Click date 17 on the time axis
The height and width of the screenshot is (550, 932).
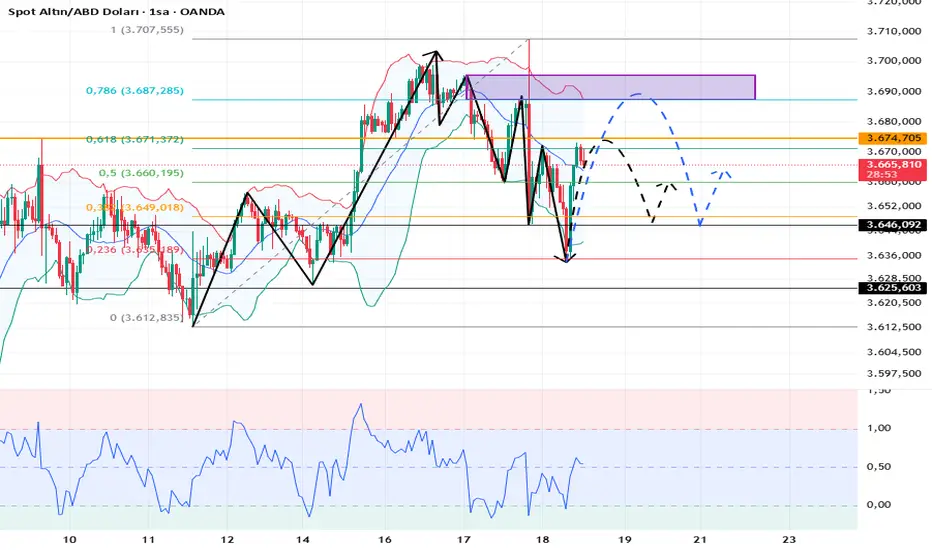coord(464,539)
